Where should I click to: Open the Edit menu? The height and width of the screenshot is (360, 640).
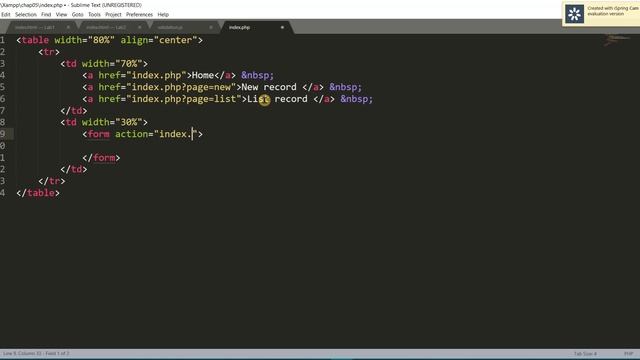coord(5,14)
